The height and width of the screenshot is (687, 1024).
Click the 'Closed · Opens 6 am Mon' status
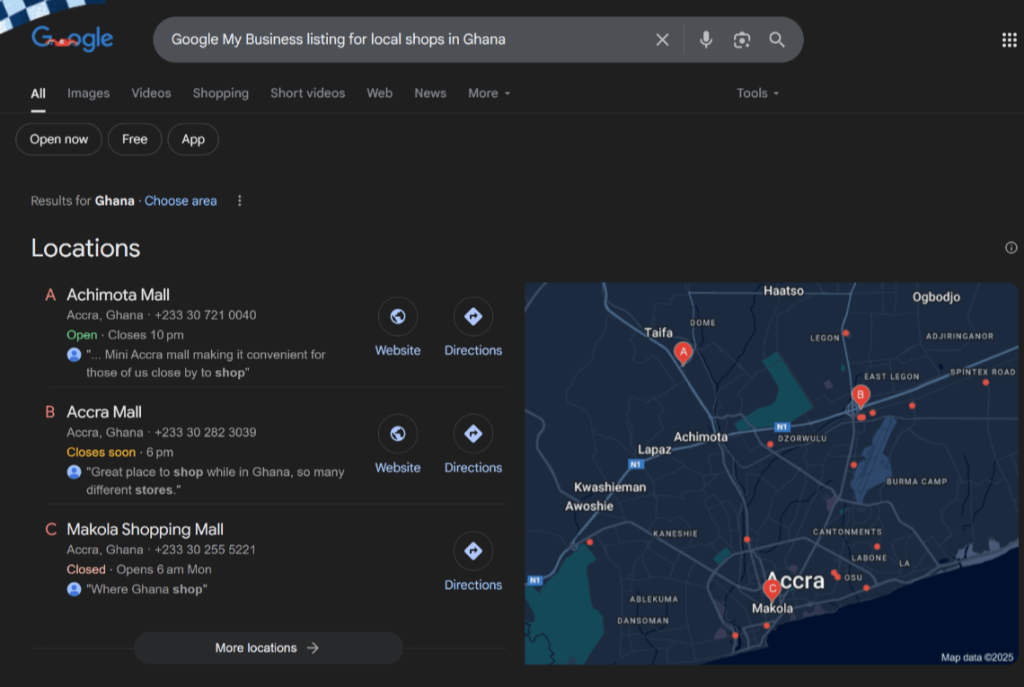click(x=139, y=569)
